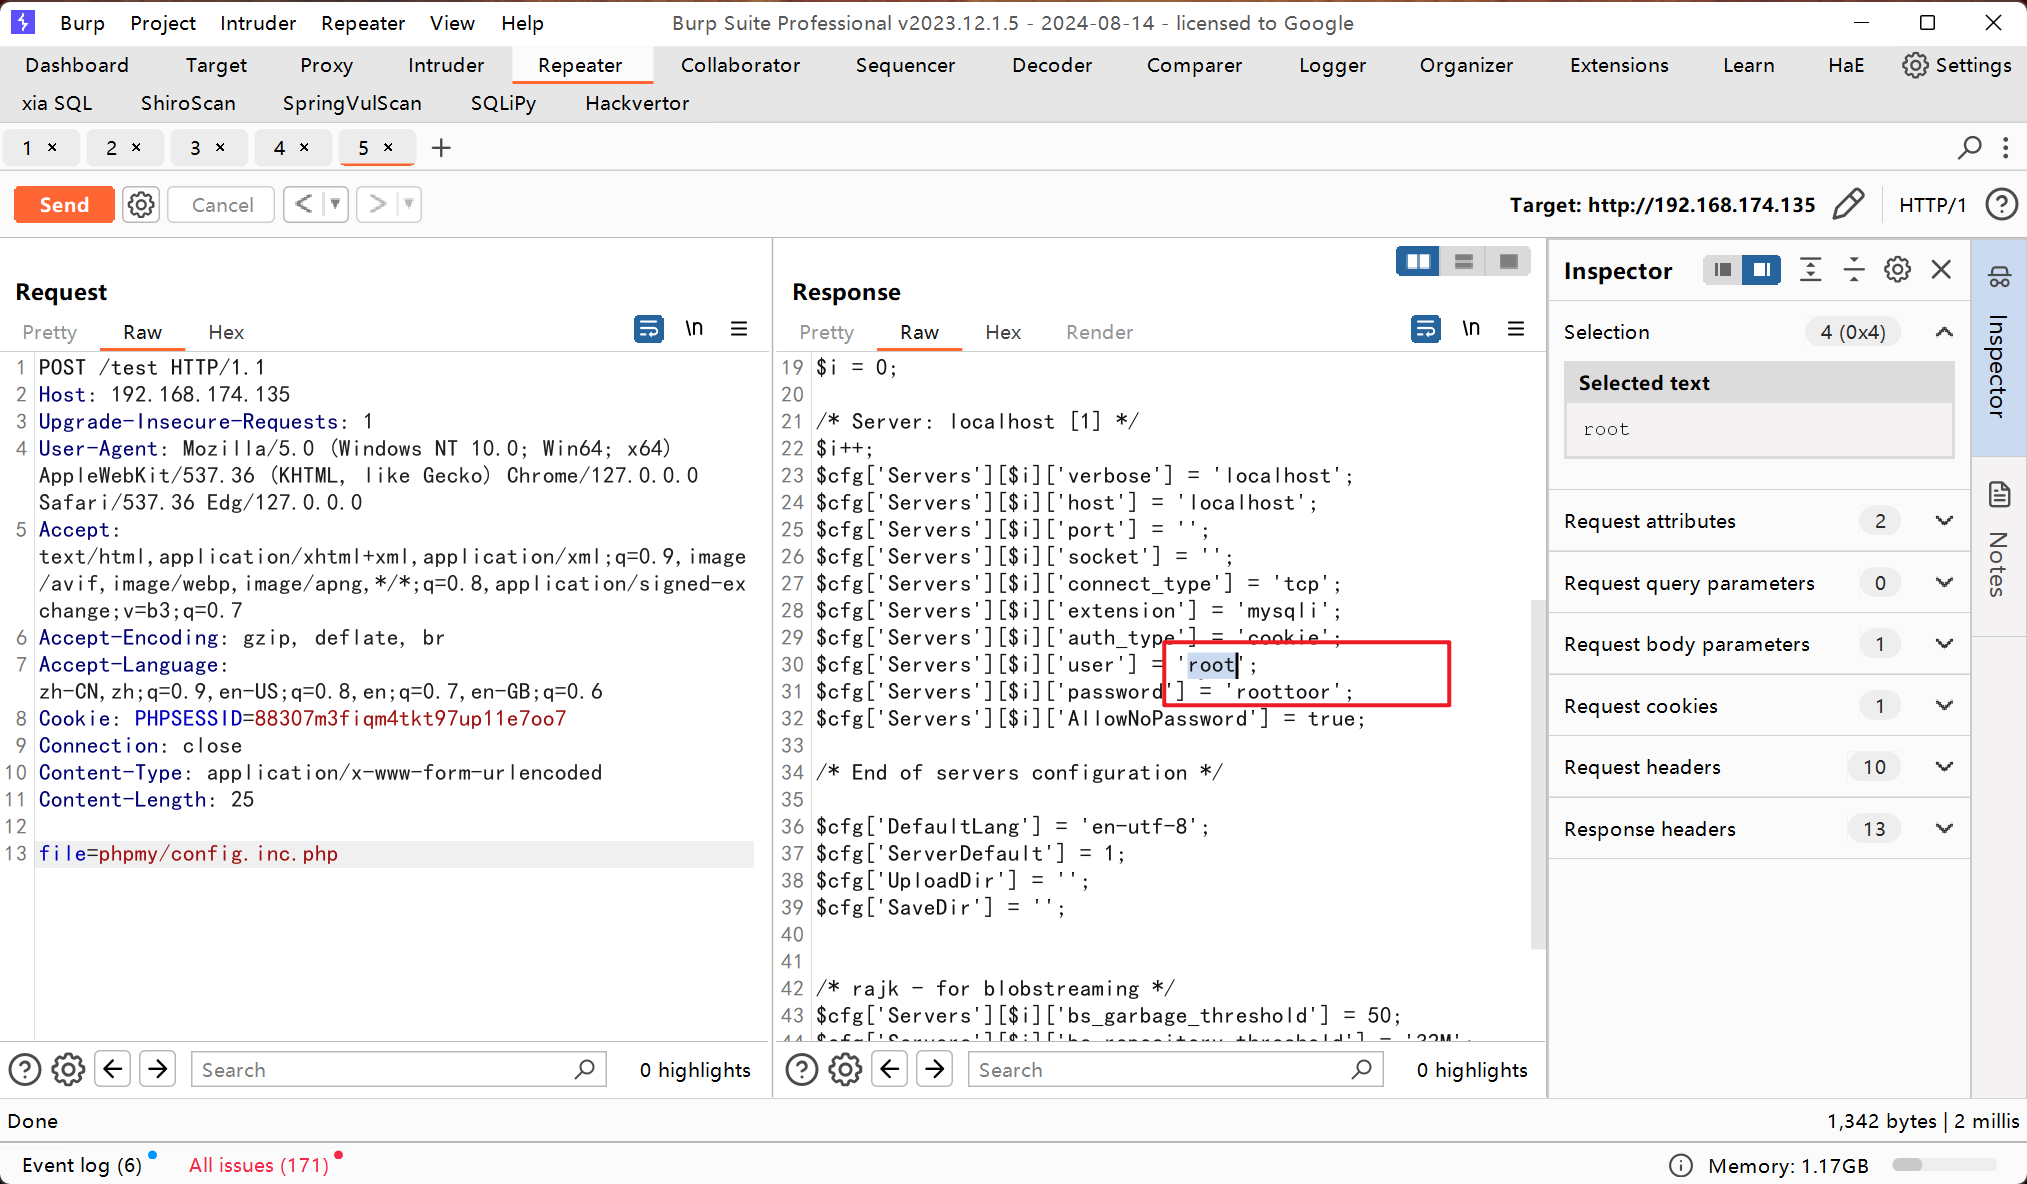The width and height of the screenshot is (2027, 1184).
Task: Open the Intruder menu in menu bar
Action: tap(258, 23)
